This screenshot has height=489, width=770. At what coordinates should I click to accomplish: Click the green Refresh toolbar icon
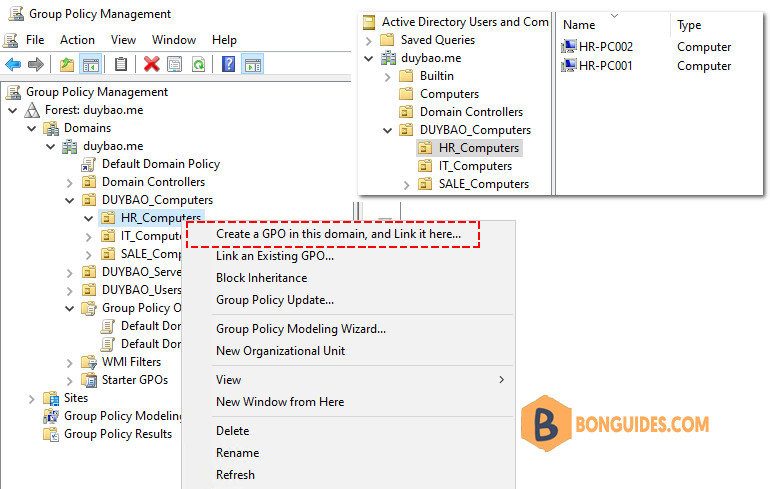click(x=198, y=64)
